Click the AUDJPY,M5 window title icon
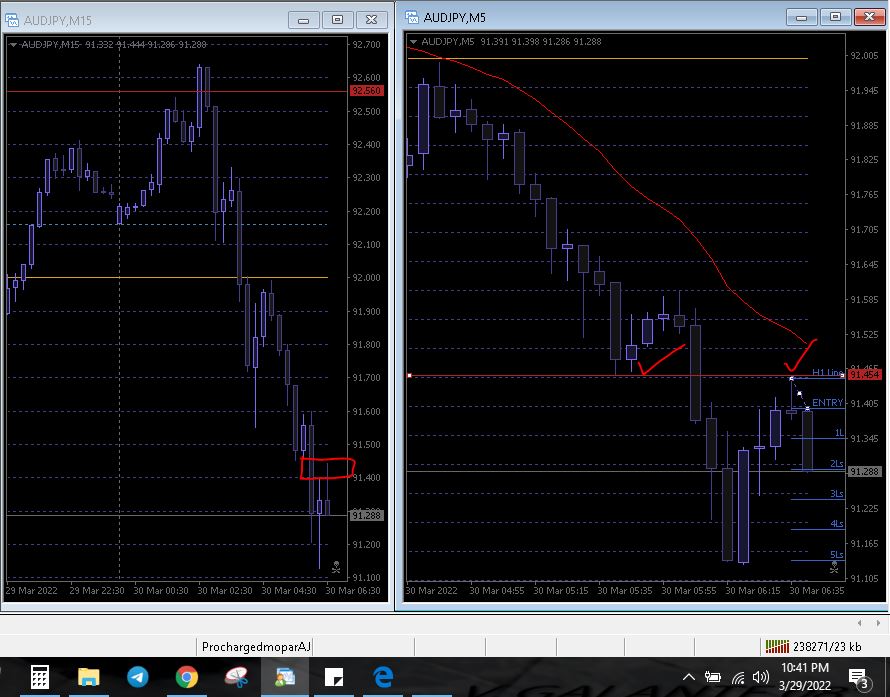The image size is (890, 697). [x=412, y=17]
